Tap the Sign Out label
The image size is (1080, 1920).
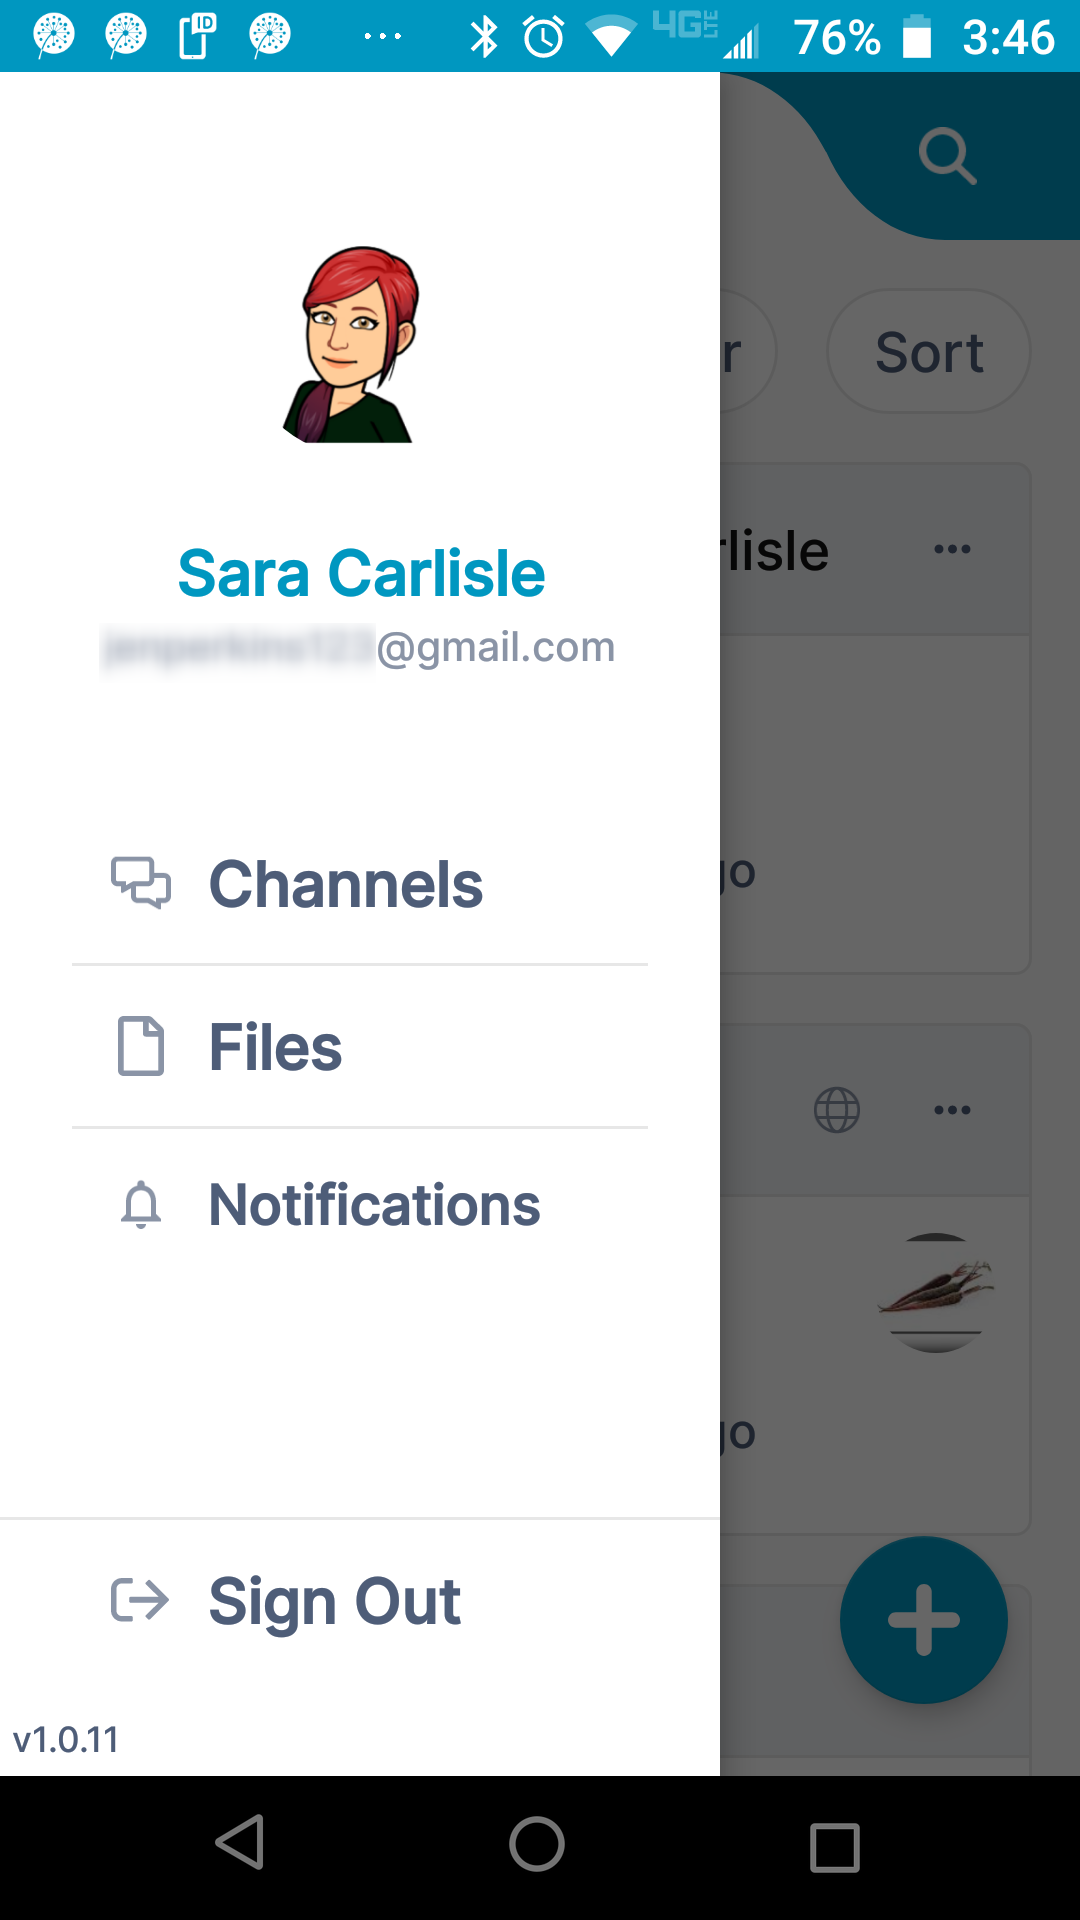335,1602
